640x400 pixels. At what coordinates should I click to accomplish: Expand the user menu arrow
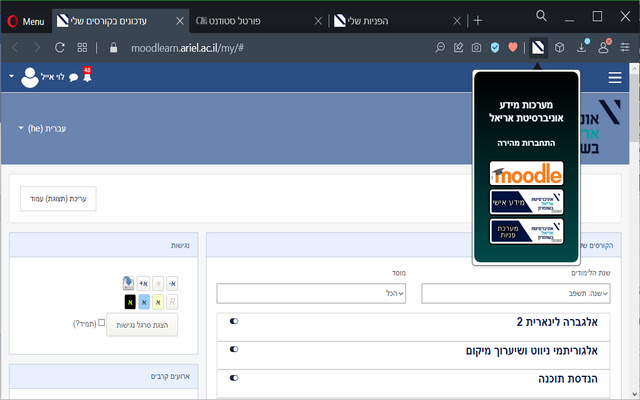coord(11,76)
